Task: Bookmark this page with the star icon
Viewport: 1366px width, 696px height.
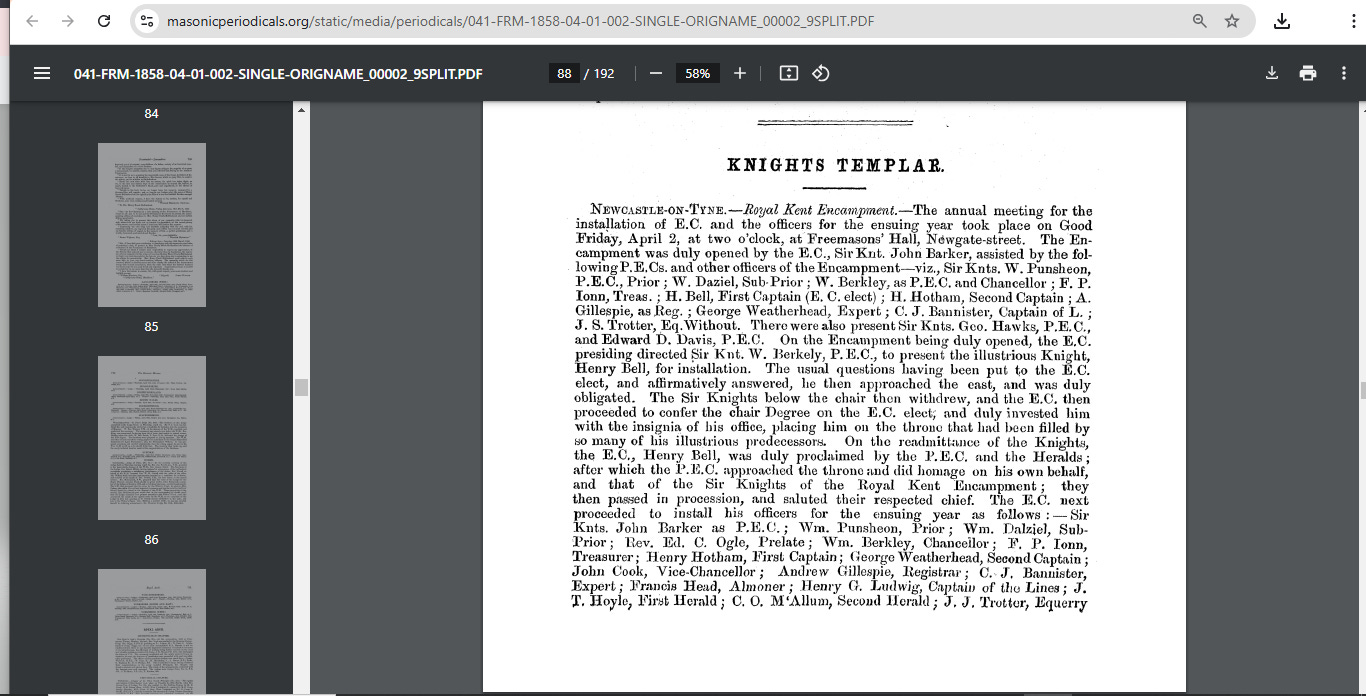Action: [1232, 21]
